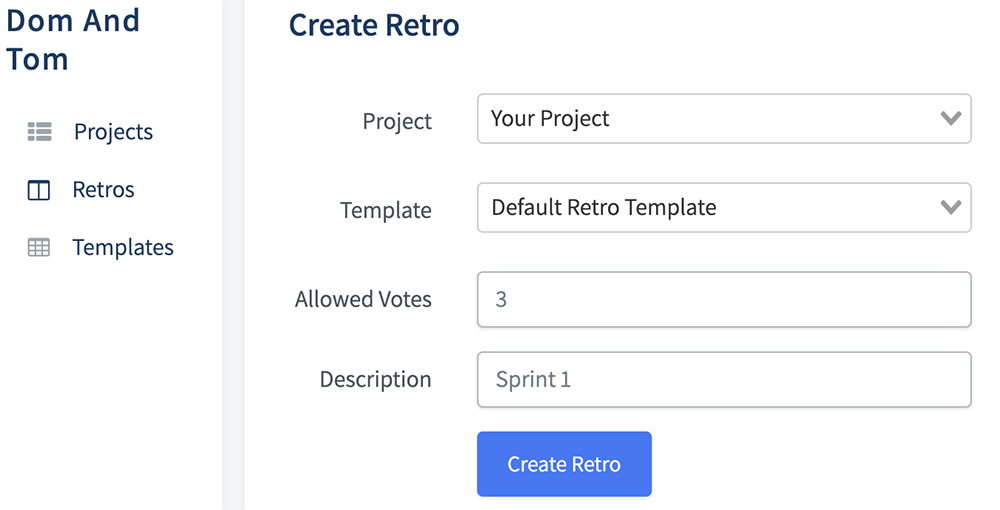
Task: Click into the Description field with Sprint 1
Action: [x=724, y=379]
